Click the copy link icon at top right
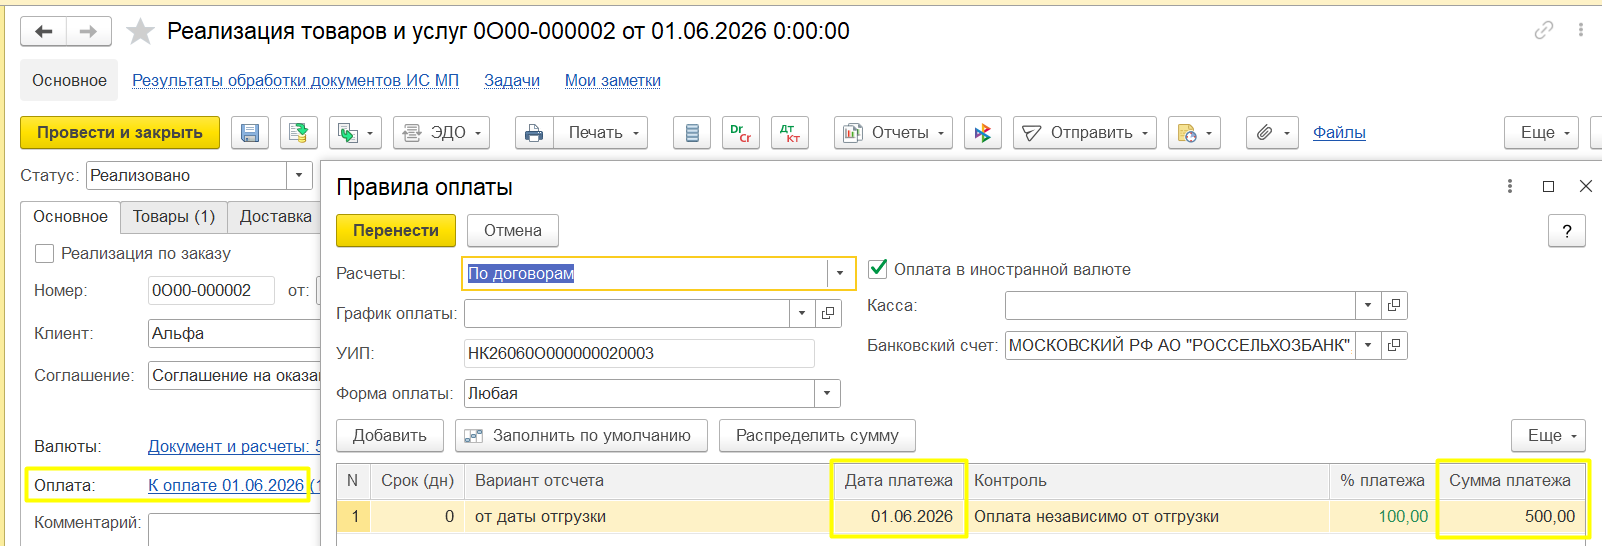Screen dimensions: 1602x546 (x=1544, y=30)
